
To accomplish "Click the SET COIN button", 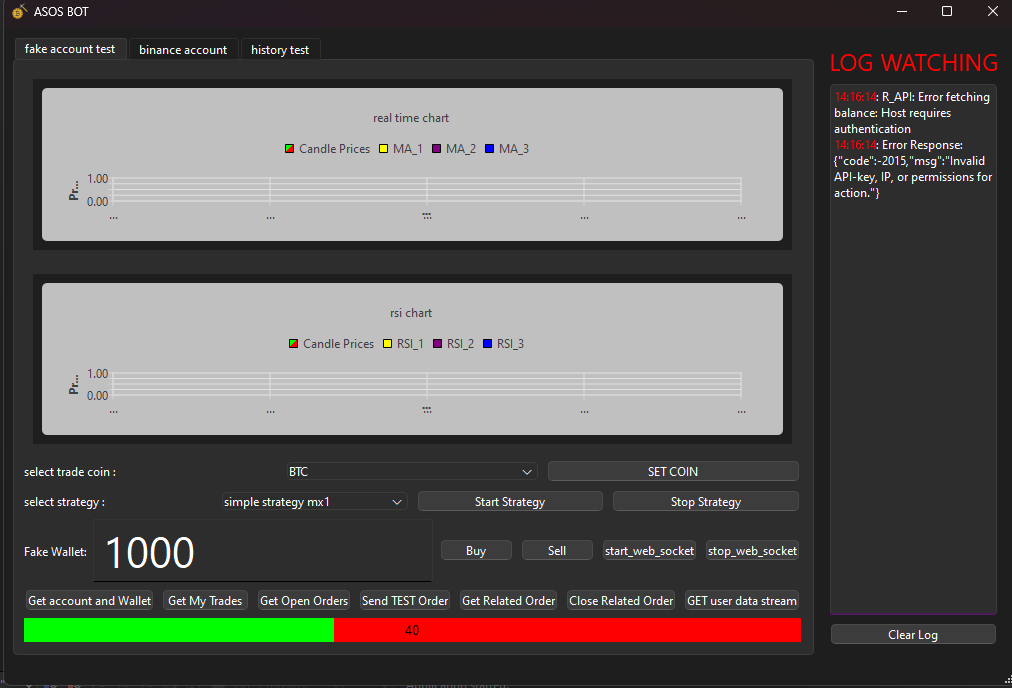I will point(673,472).
